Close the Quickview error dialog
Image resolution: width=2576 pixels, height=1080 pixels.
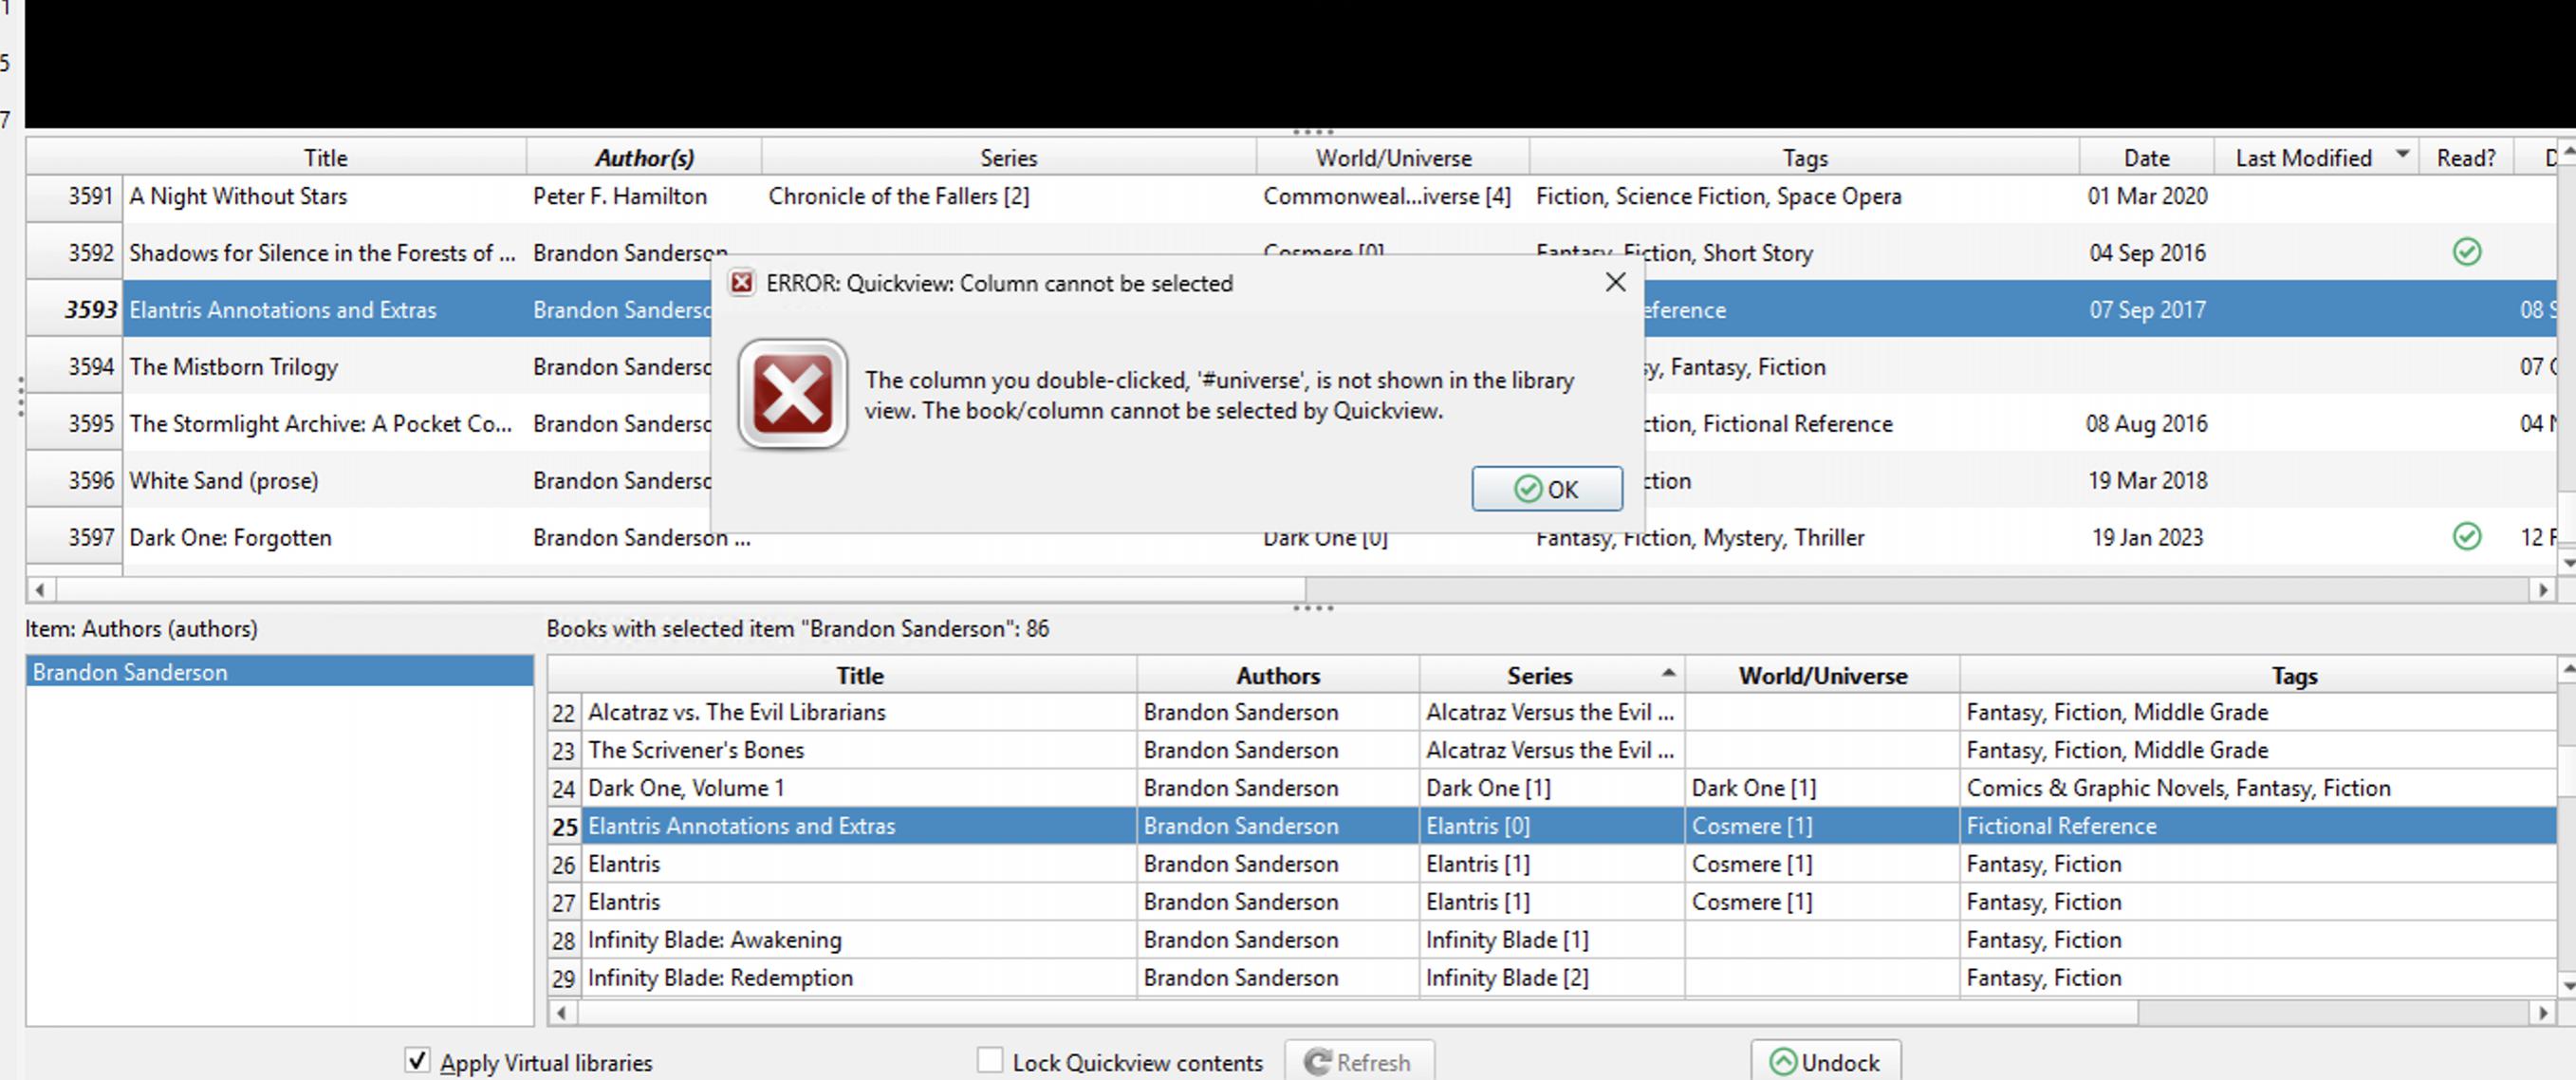[x=1615, y=283]
